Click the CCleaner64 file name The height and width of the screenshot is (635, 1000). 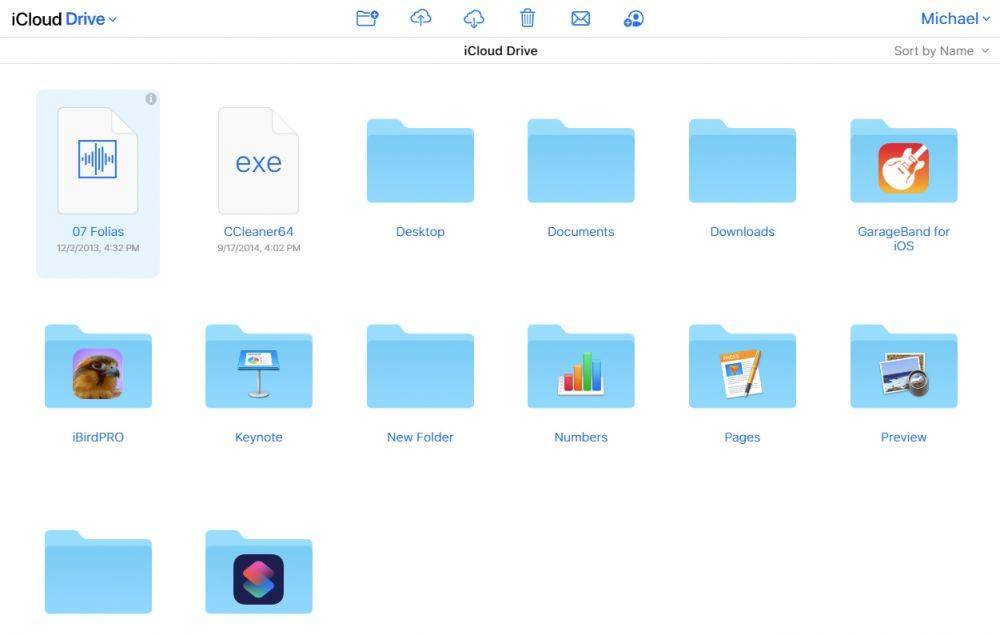[258, 231]
